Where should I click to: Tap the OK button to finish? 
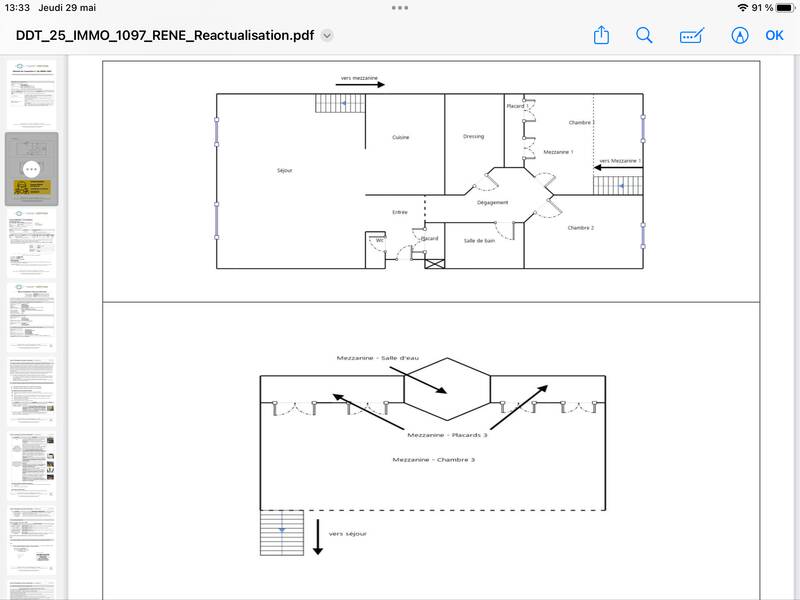click(x=774, y=35)
